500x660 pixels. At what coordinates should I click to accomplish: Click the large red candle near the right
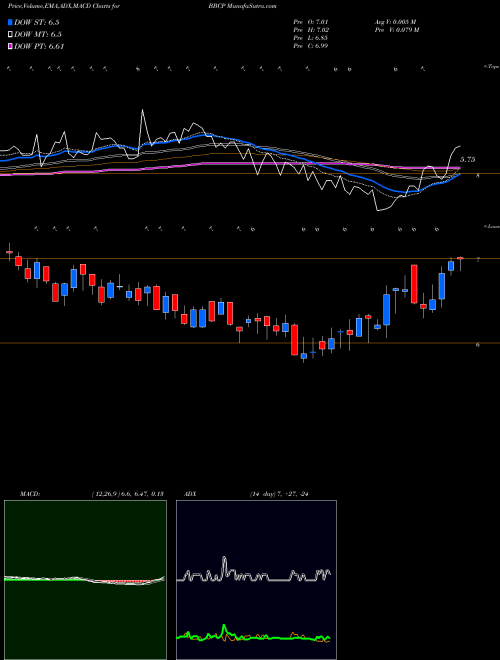414,284
